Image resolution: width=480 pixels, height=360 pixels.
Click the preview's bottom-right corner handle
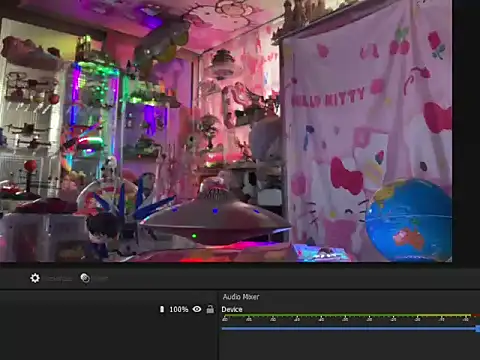(451, 261)
